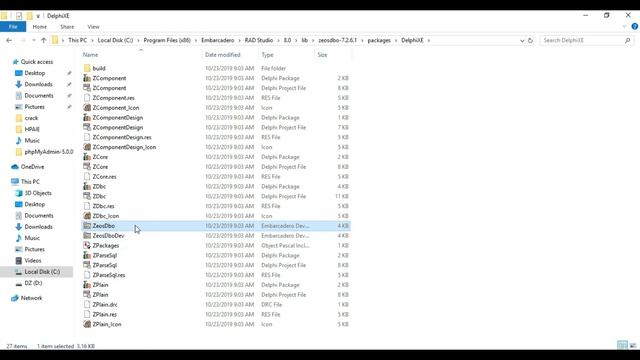Screen dimensions: 640x360
Task: Refresh the DelphiXE folder view
Action: [530, 40]
